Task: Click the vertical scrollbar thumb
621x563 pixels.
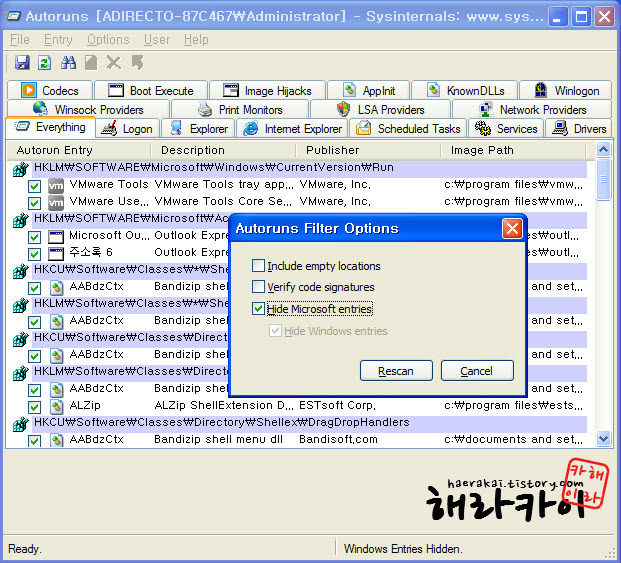Action: [x=604, y=179]
